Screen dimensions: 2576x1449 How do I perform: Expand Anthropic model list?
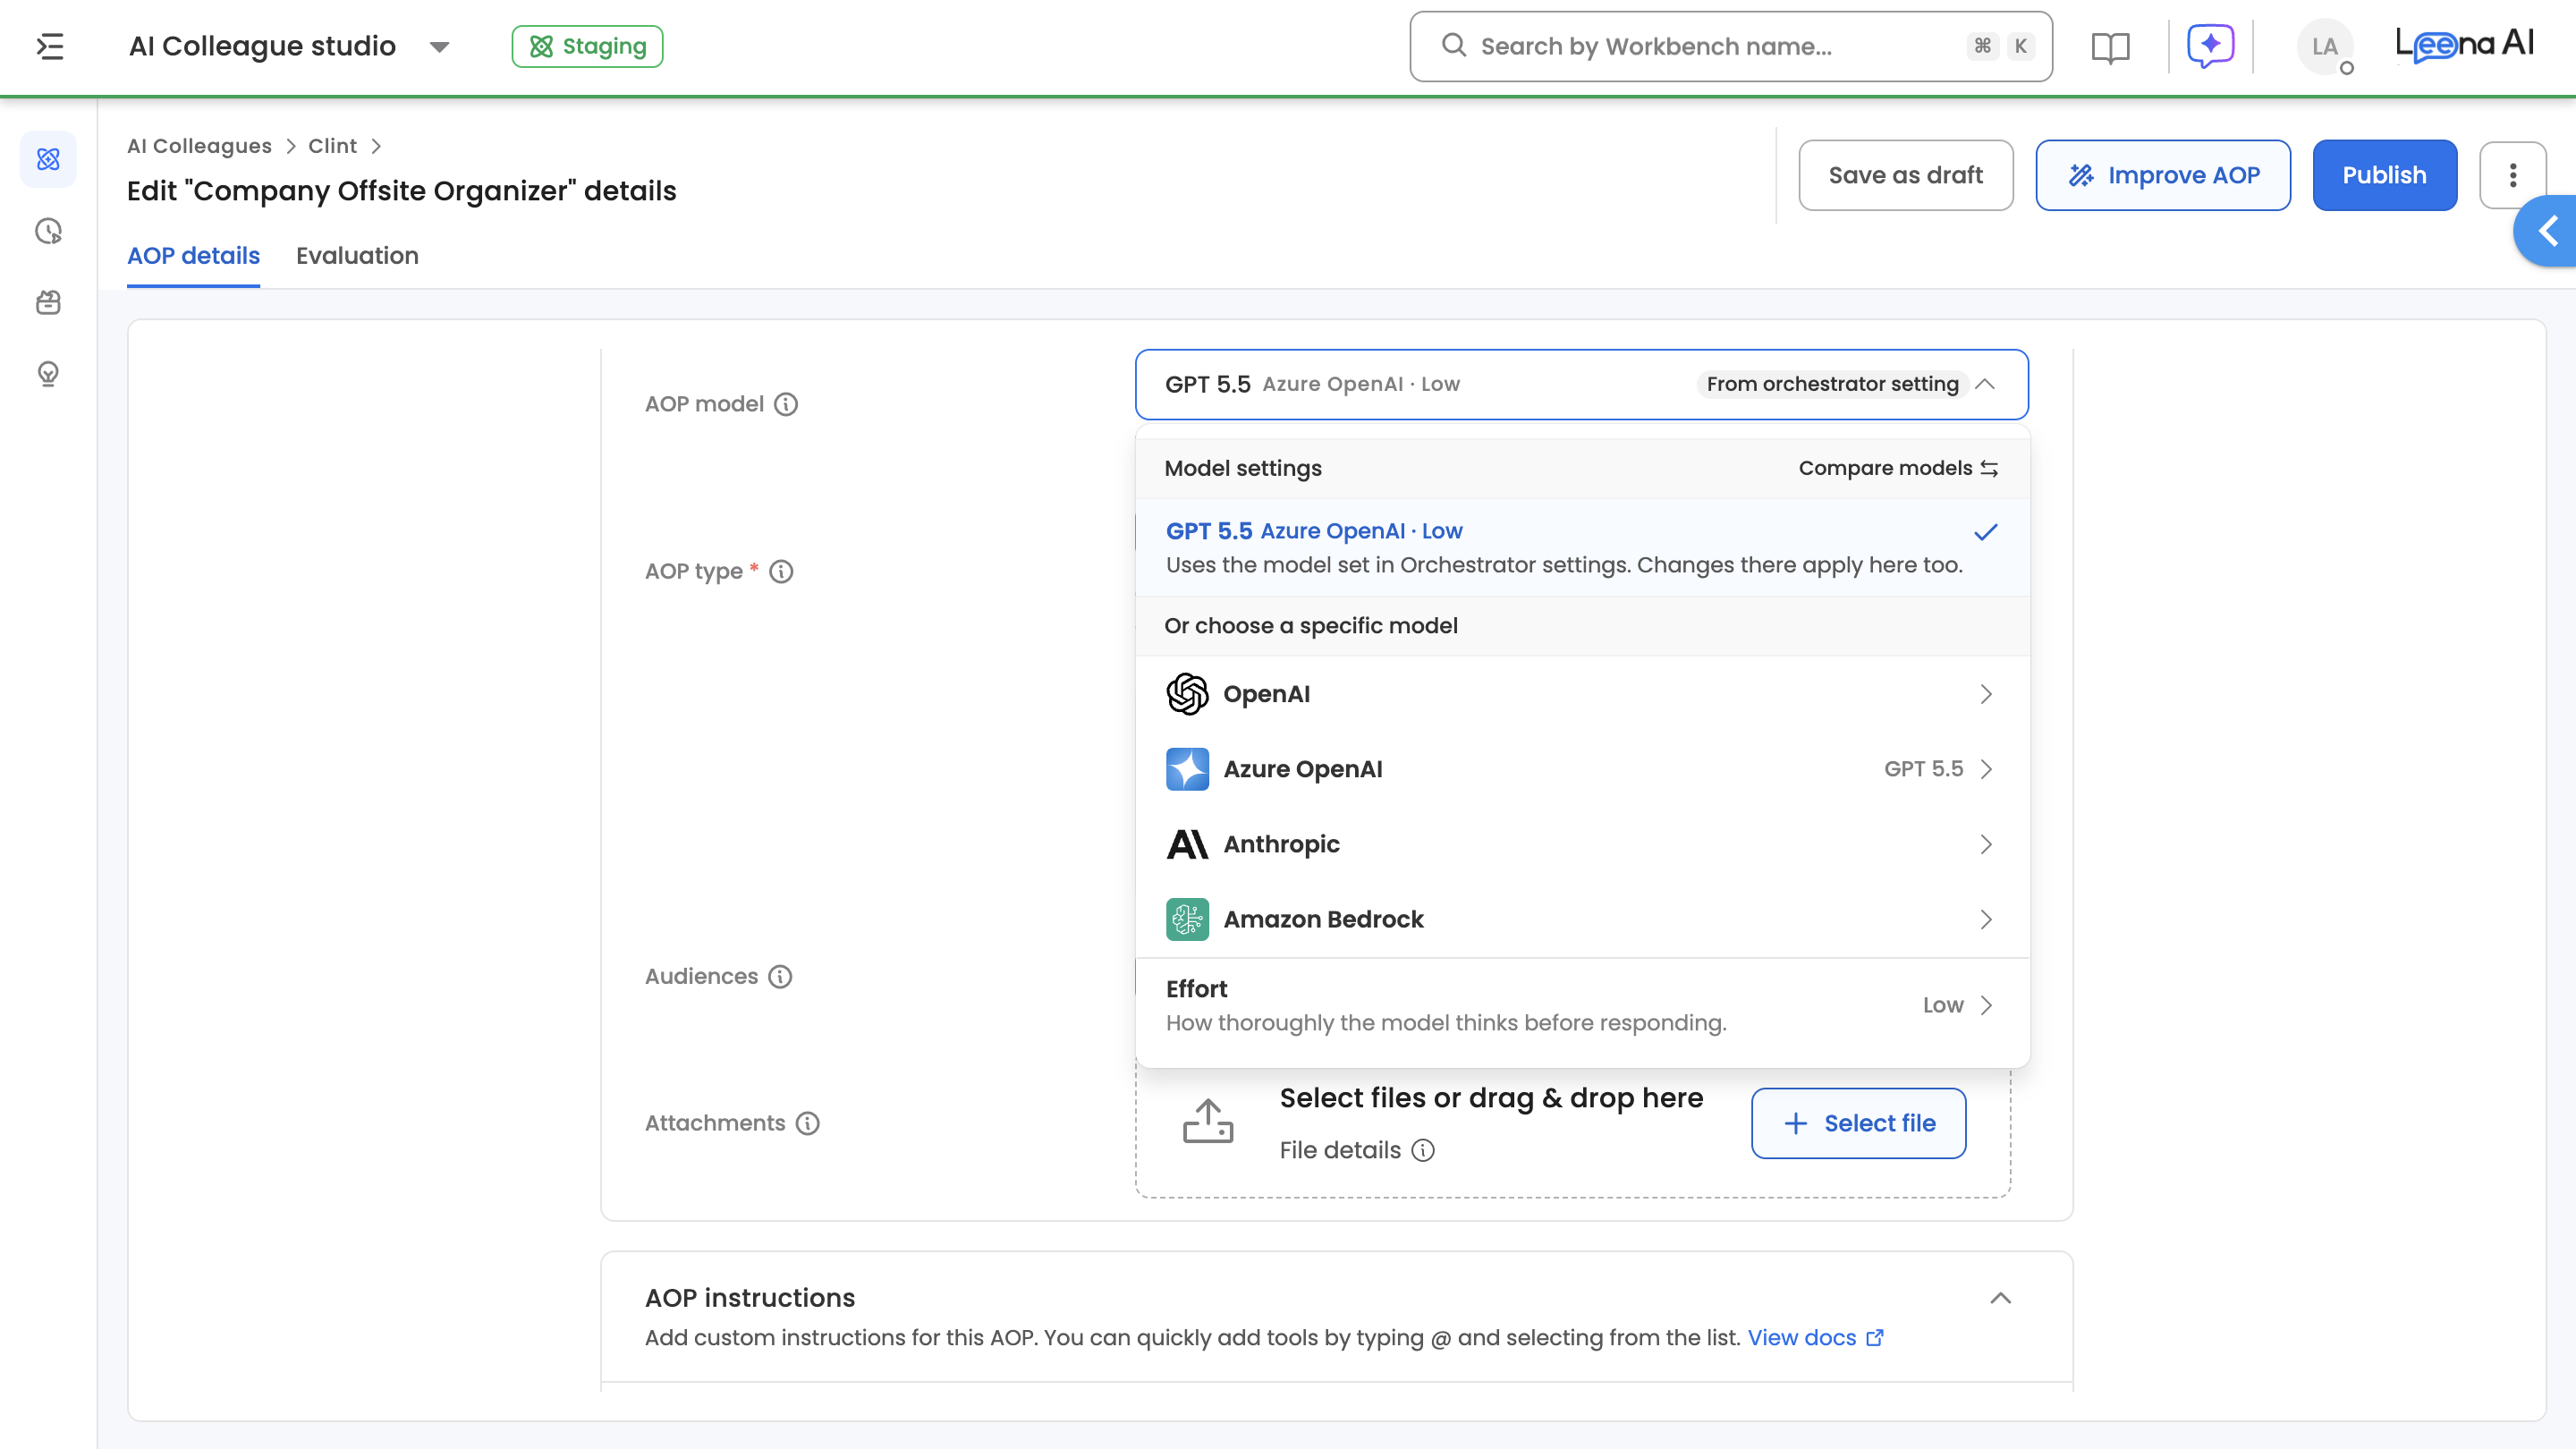(x=1582, y=844)
